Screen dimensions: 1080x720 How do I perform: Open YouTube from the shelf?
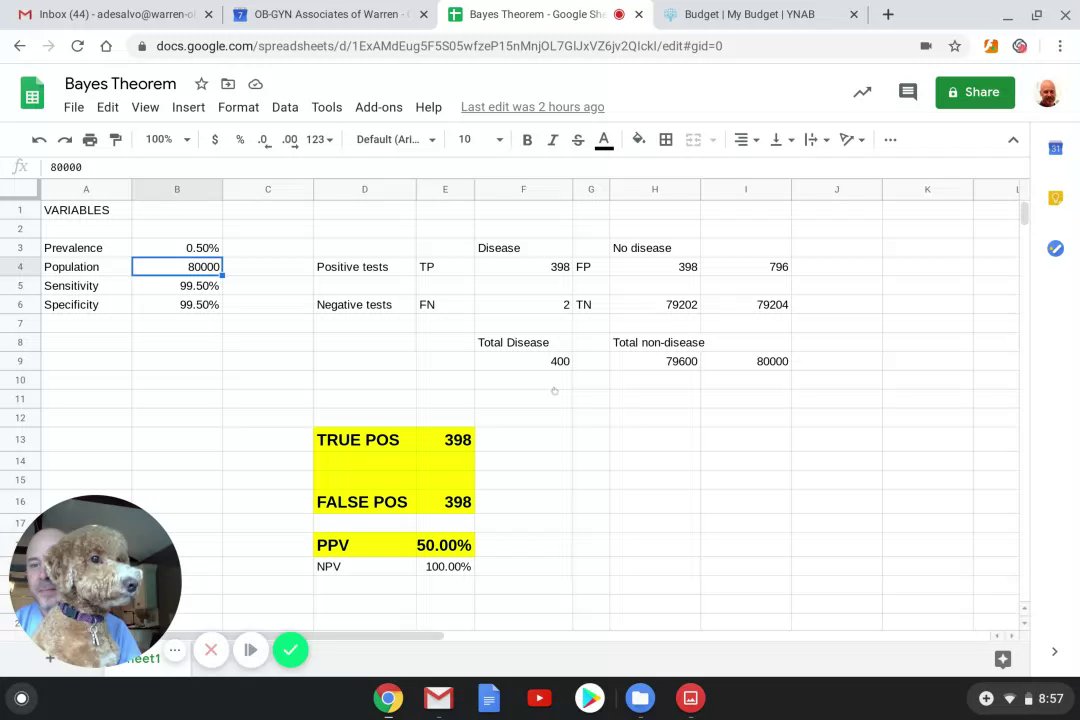coord(539,699)
